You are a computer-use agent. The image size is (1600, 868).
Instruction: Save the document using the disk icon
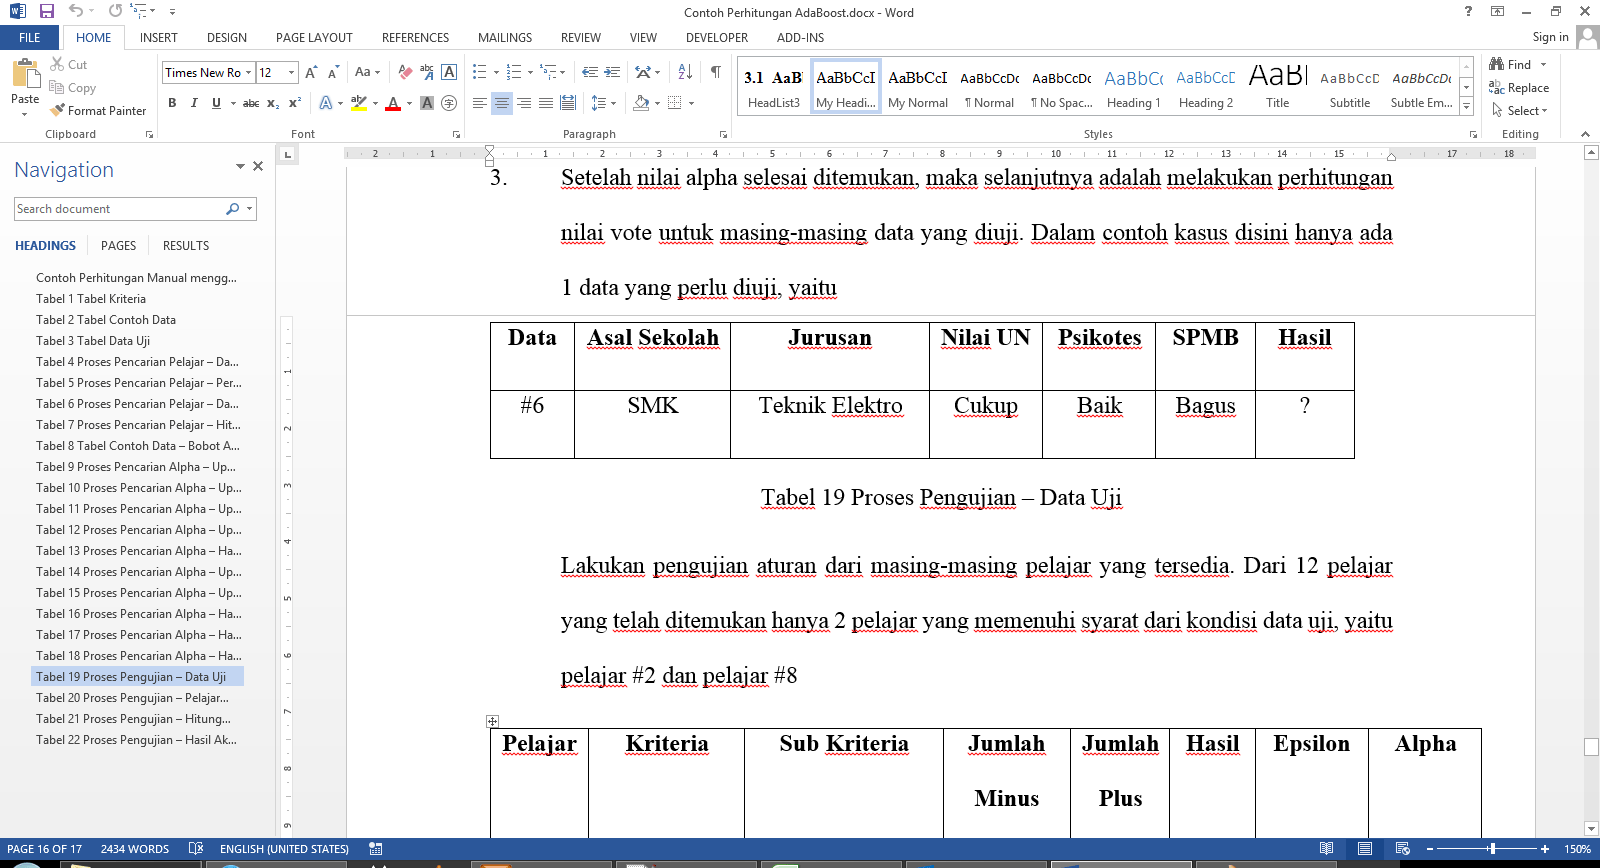coord(46,11)
